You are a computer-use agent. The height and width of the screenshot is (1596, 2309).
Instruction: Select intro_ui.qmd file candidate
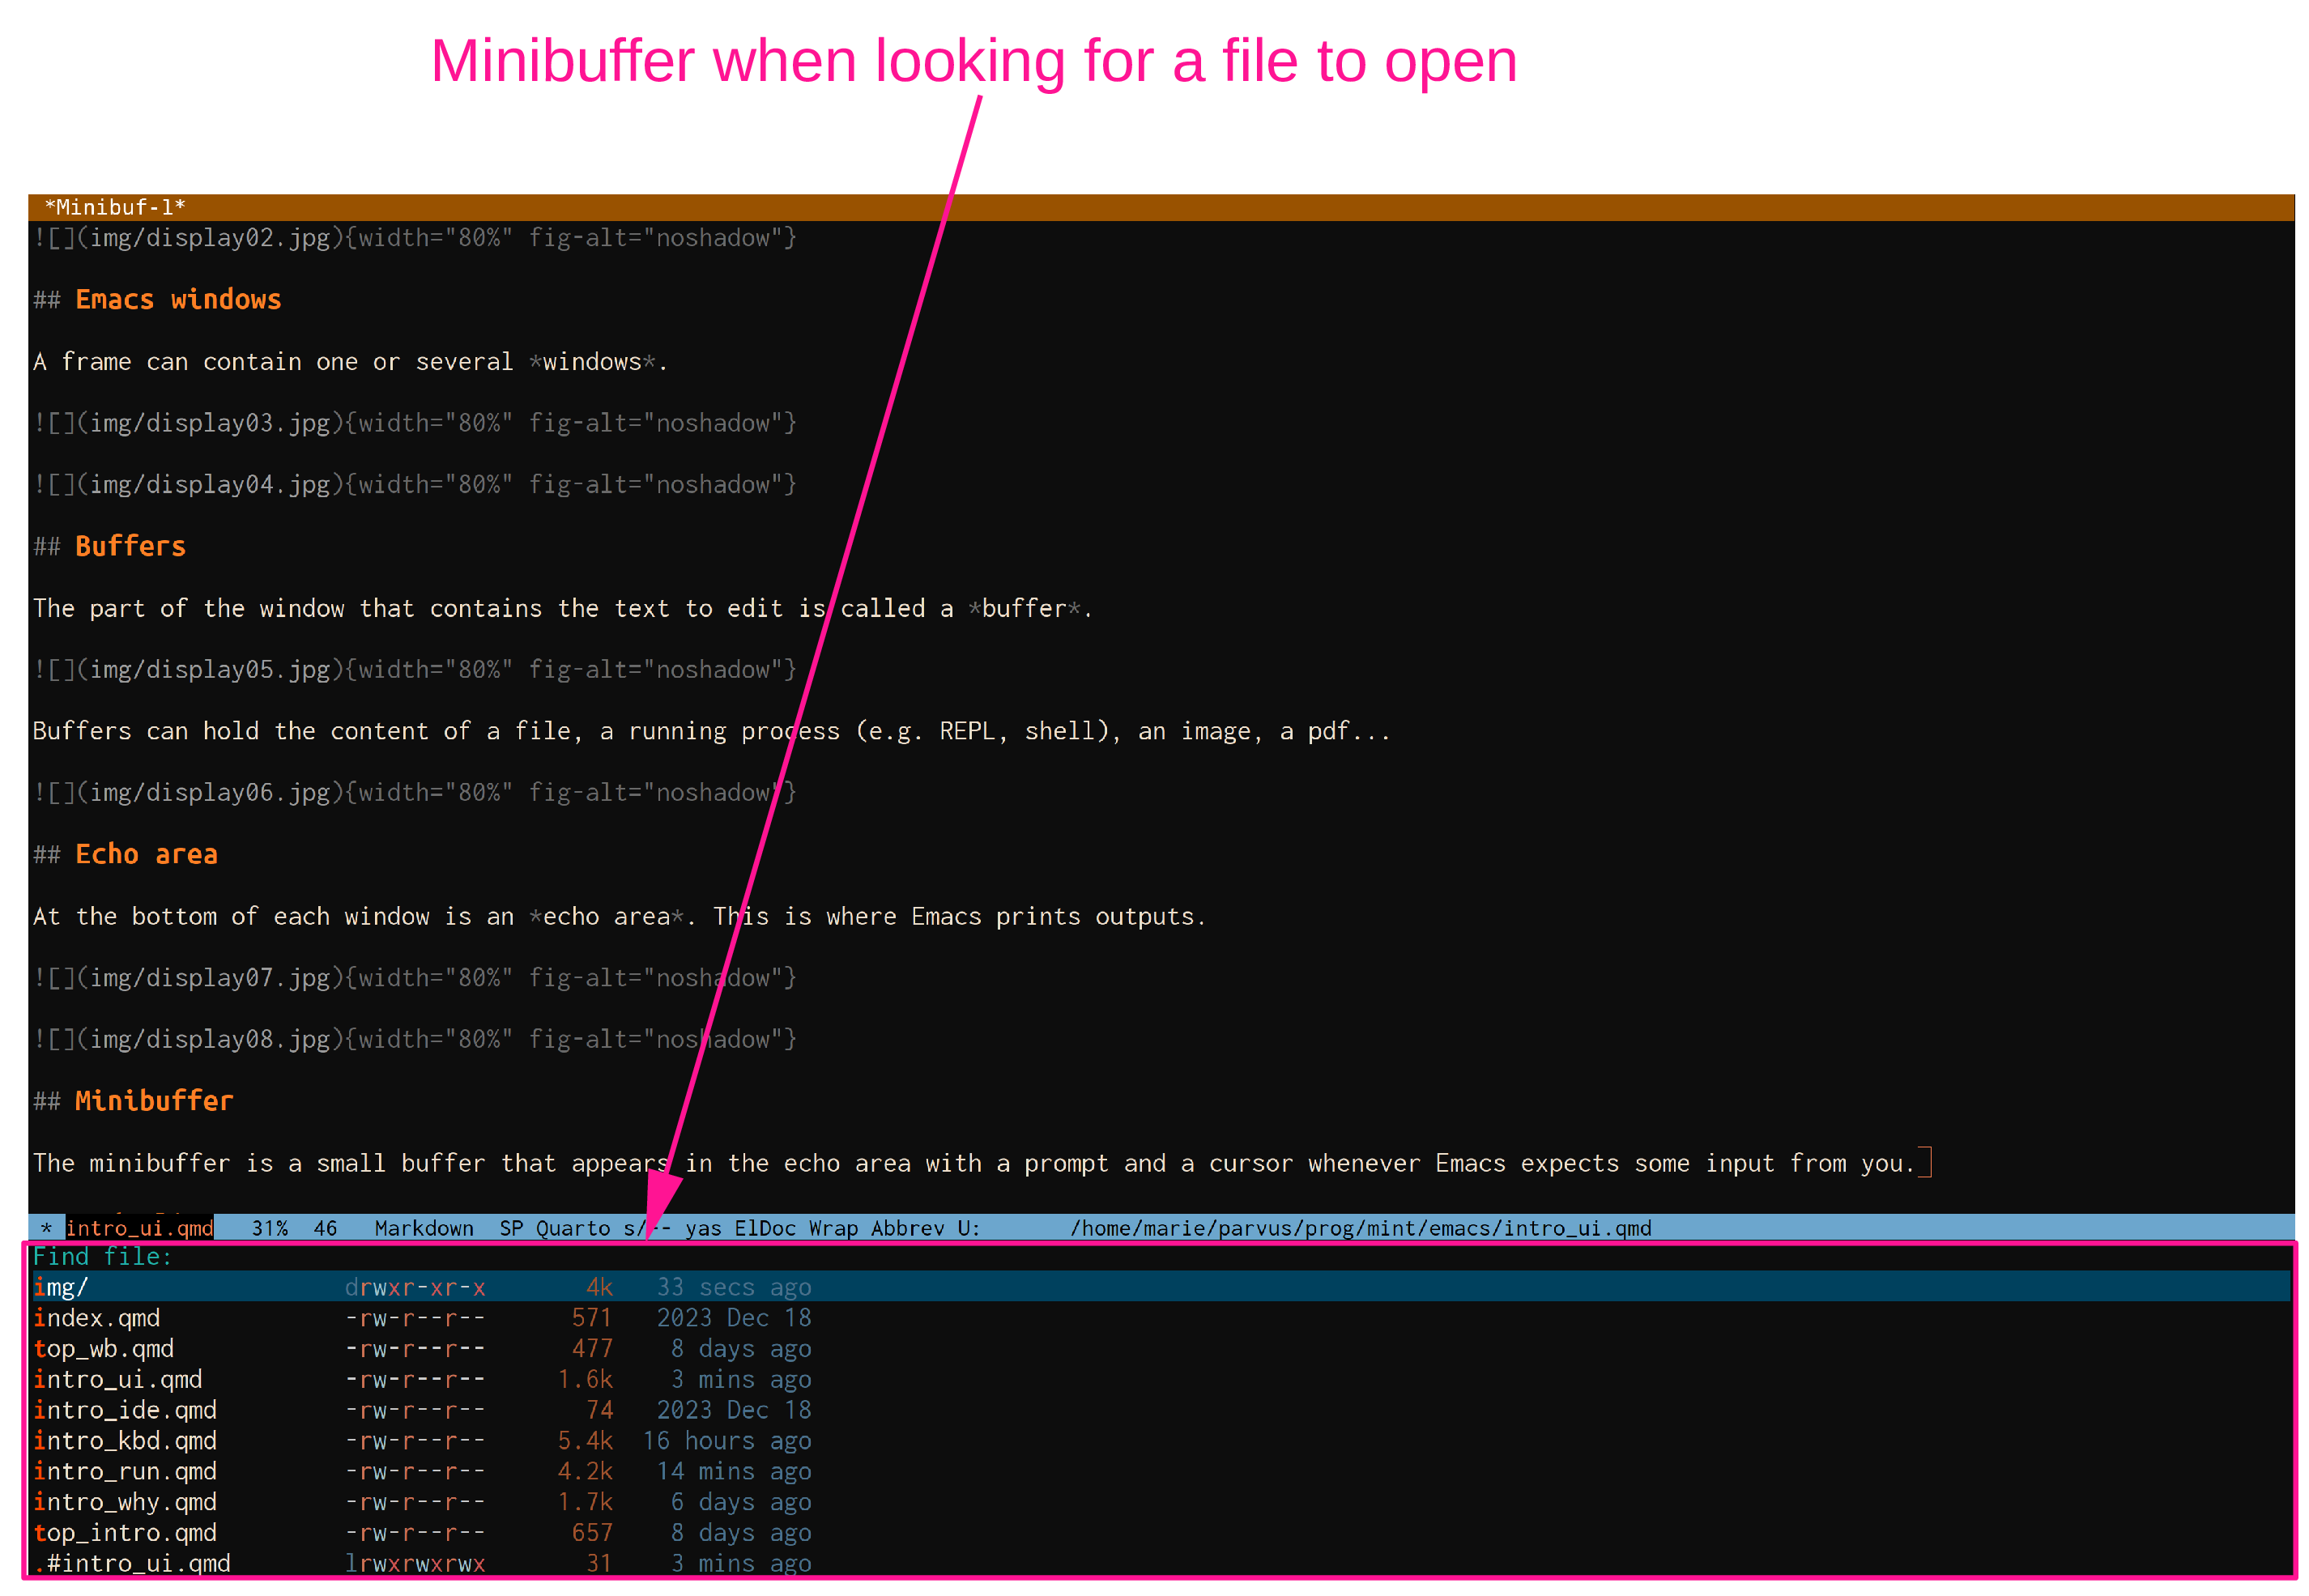tap(118, 1380)
